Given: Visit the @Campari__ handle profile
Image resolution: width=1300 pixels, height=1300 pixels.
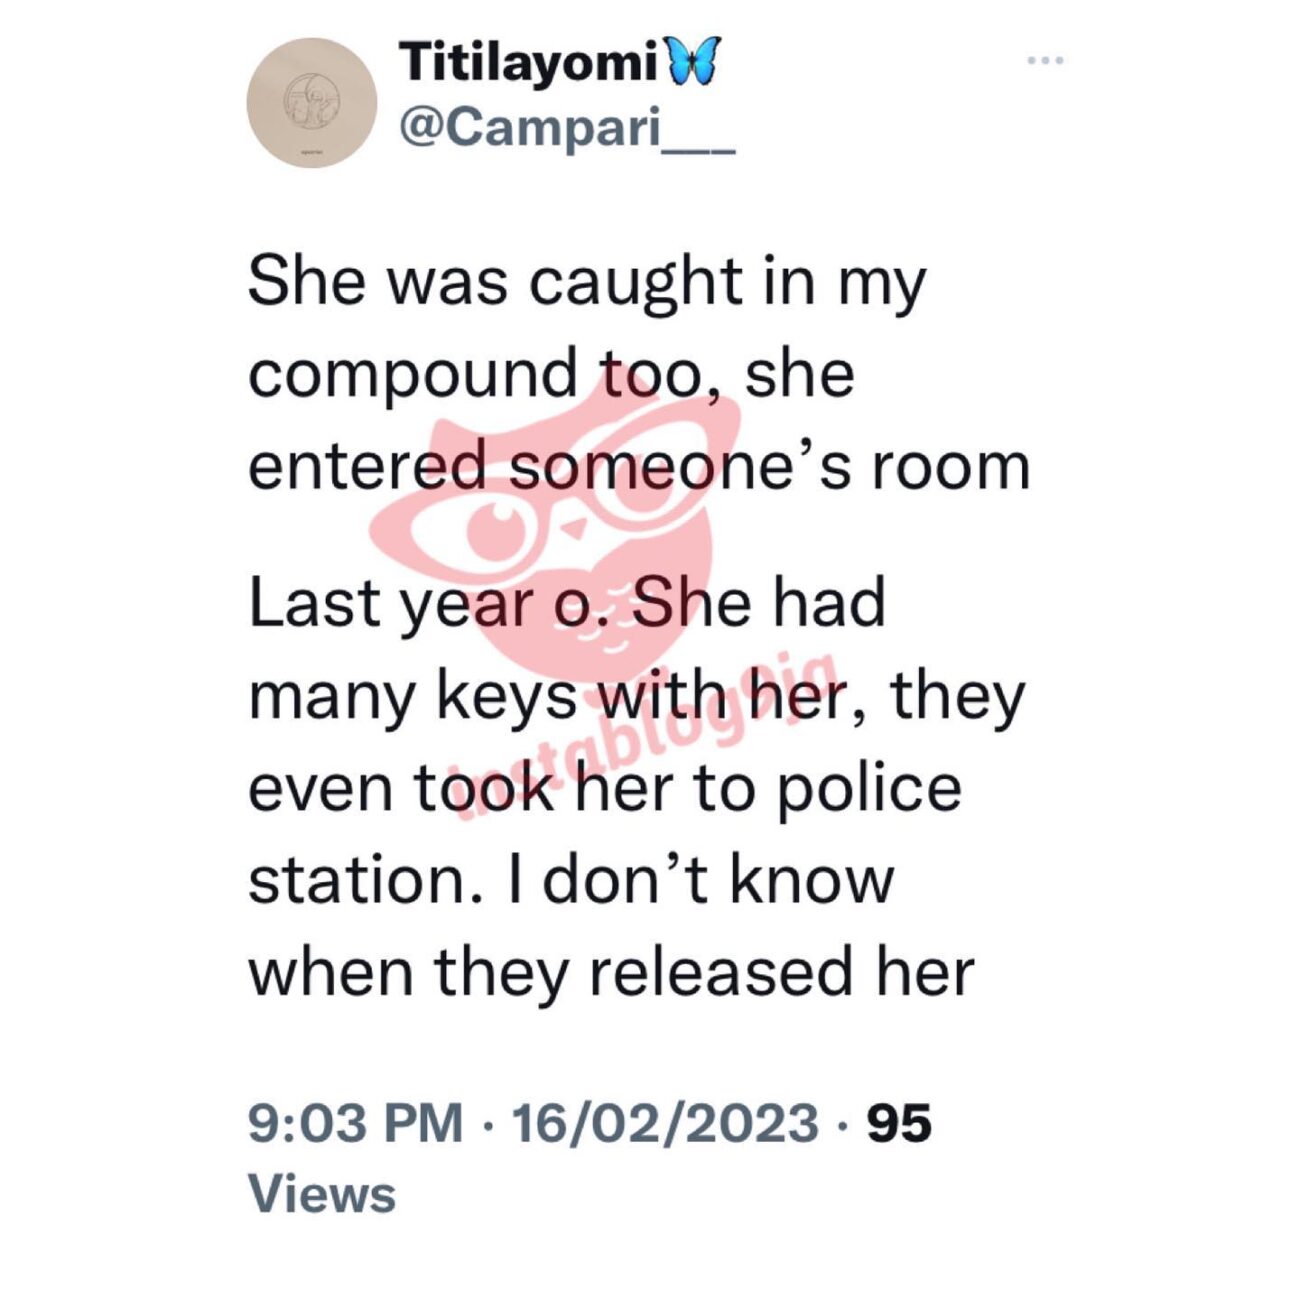Looking at the screenshot, I should tap(567, 128).
